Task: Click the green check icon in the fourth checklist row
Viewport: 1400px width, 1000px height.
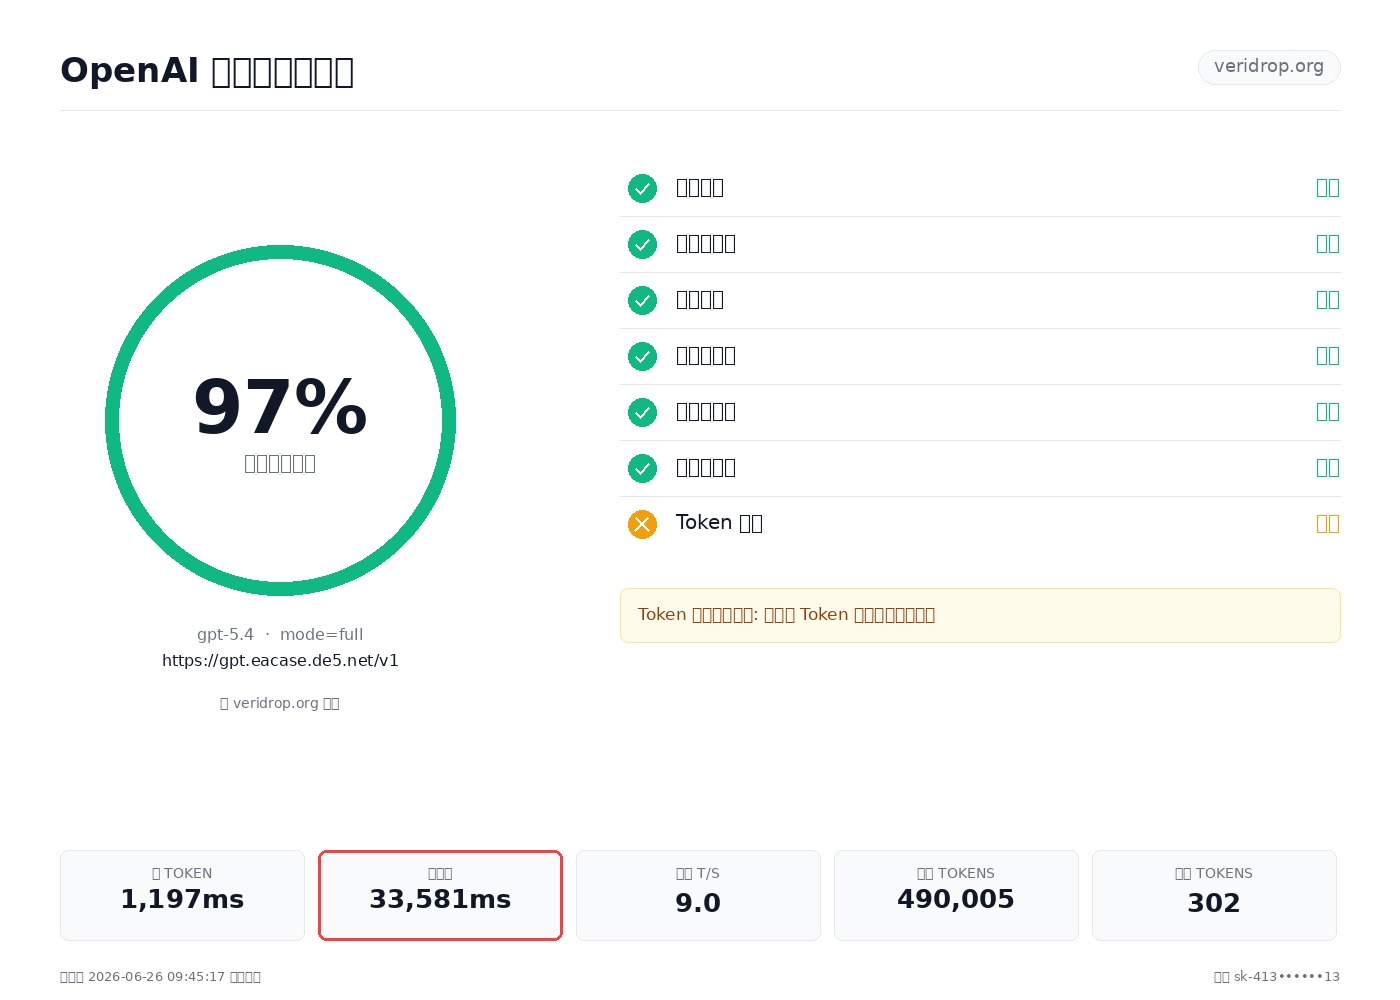Action: [x=642, y=356]
